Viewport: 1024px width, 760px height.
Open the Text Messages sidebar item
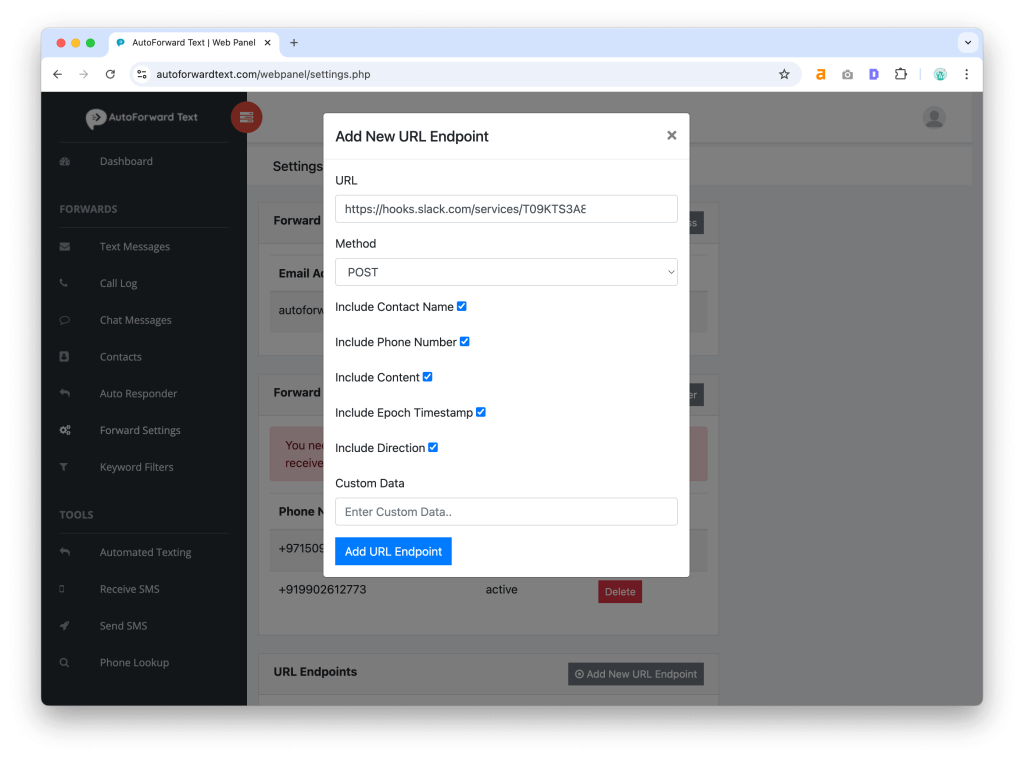point(135,247)
